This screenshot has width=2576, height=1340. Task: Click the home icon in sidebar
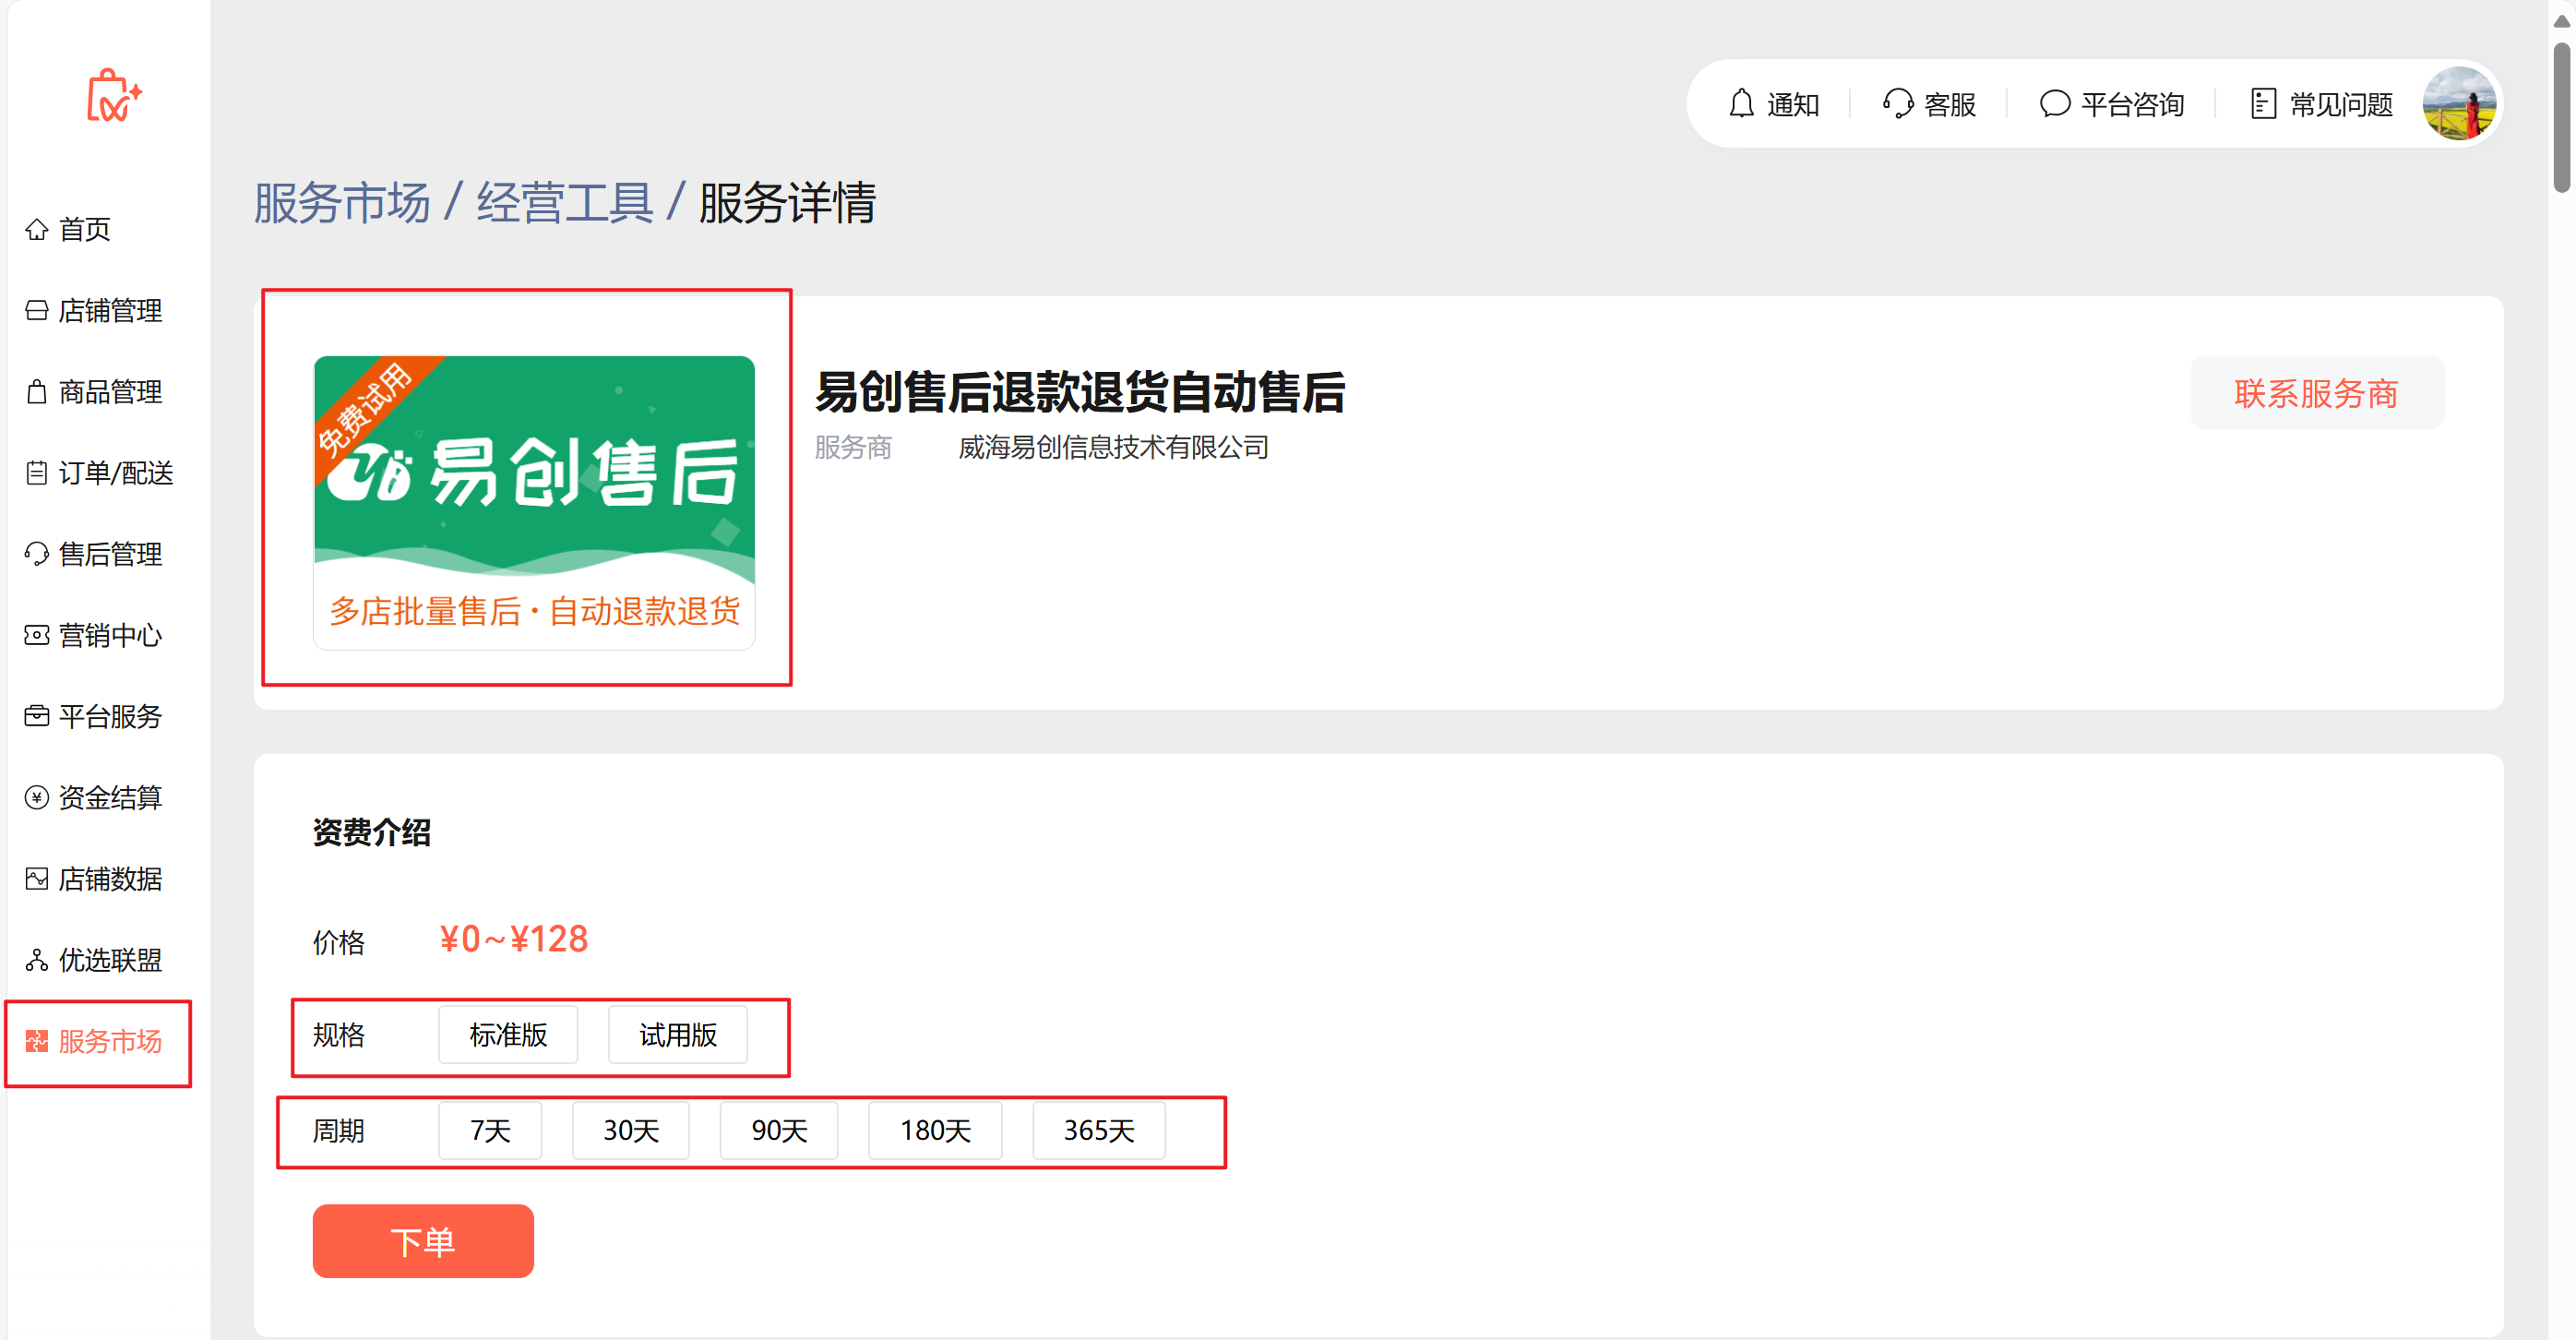pos(37,229)
